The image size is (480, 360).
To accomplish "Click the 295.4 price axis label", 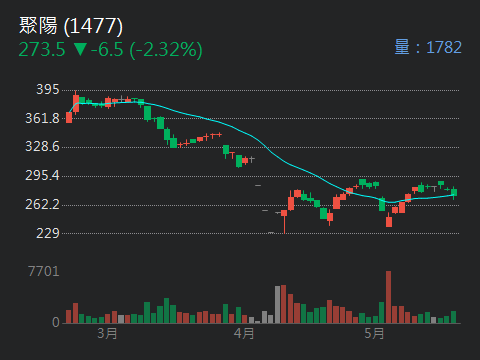I will [x=42, y=175].
